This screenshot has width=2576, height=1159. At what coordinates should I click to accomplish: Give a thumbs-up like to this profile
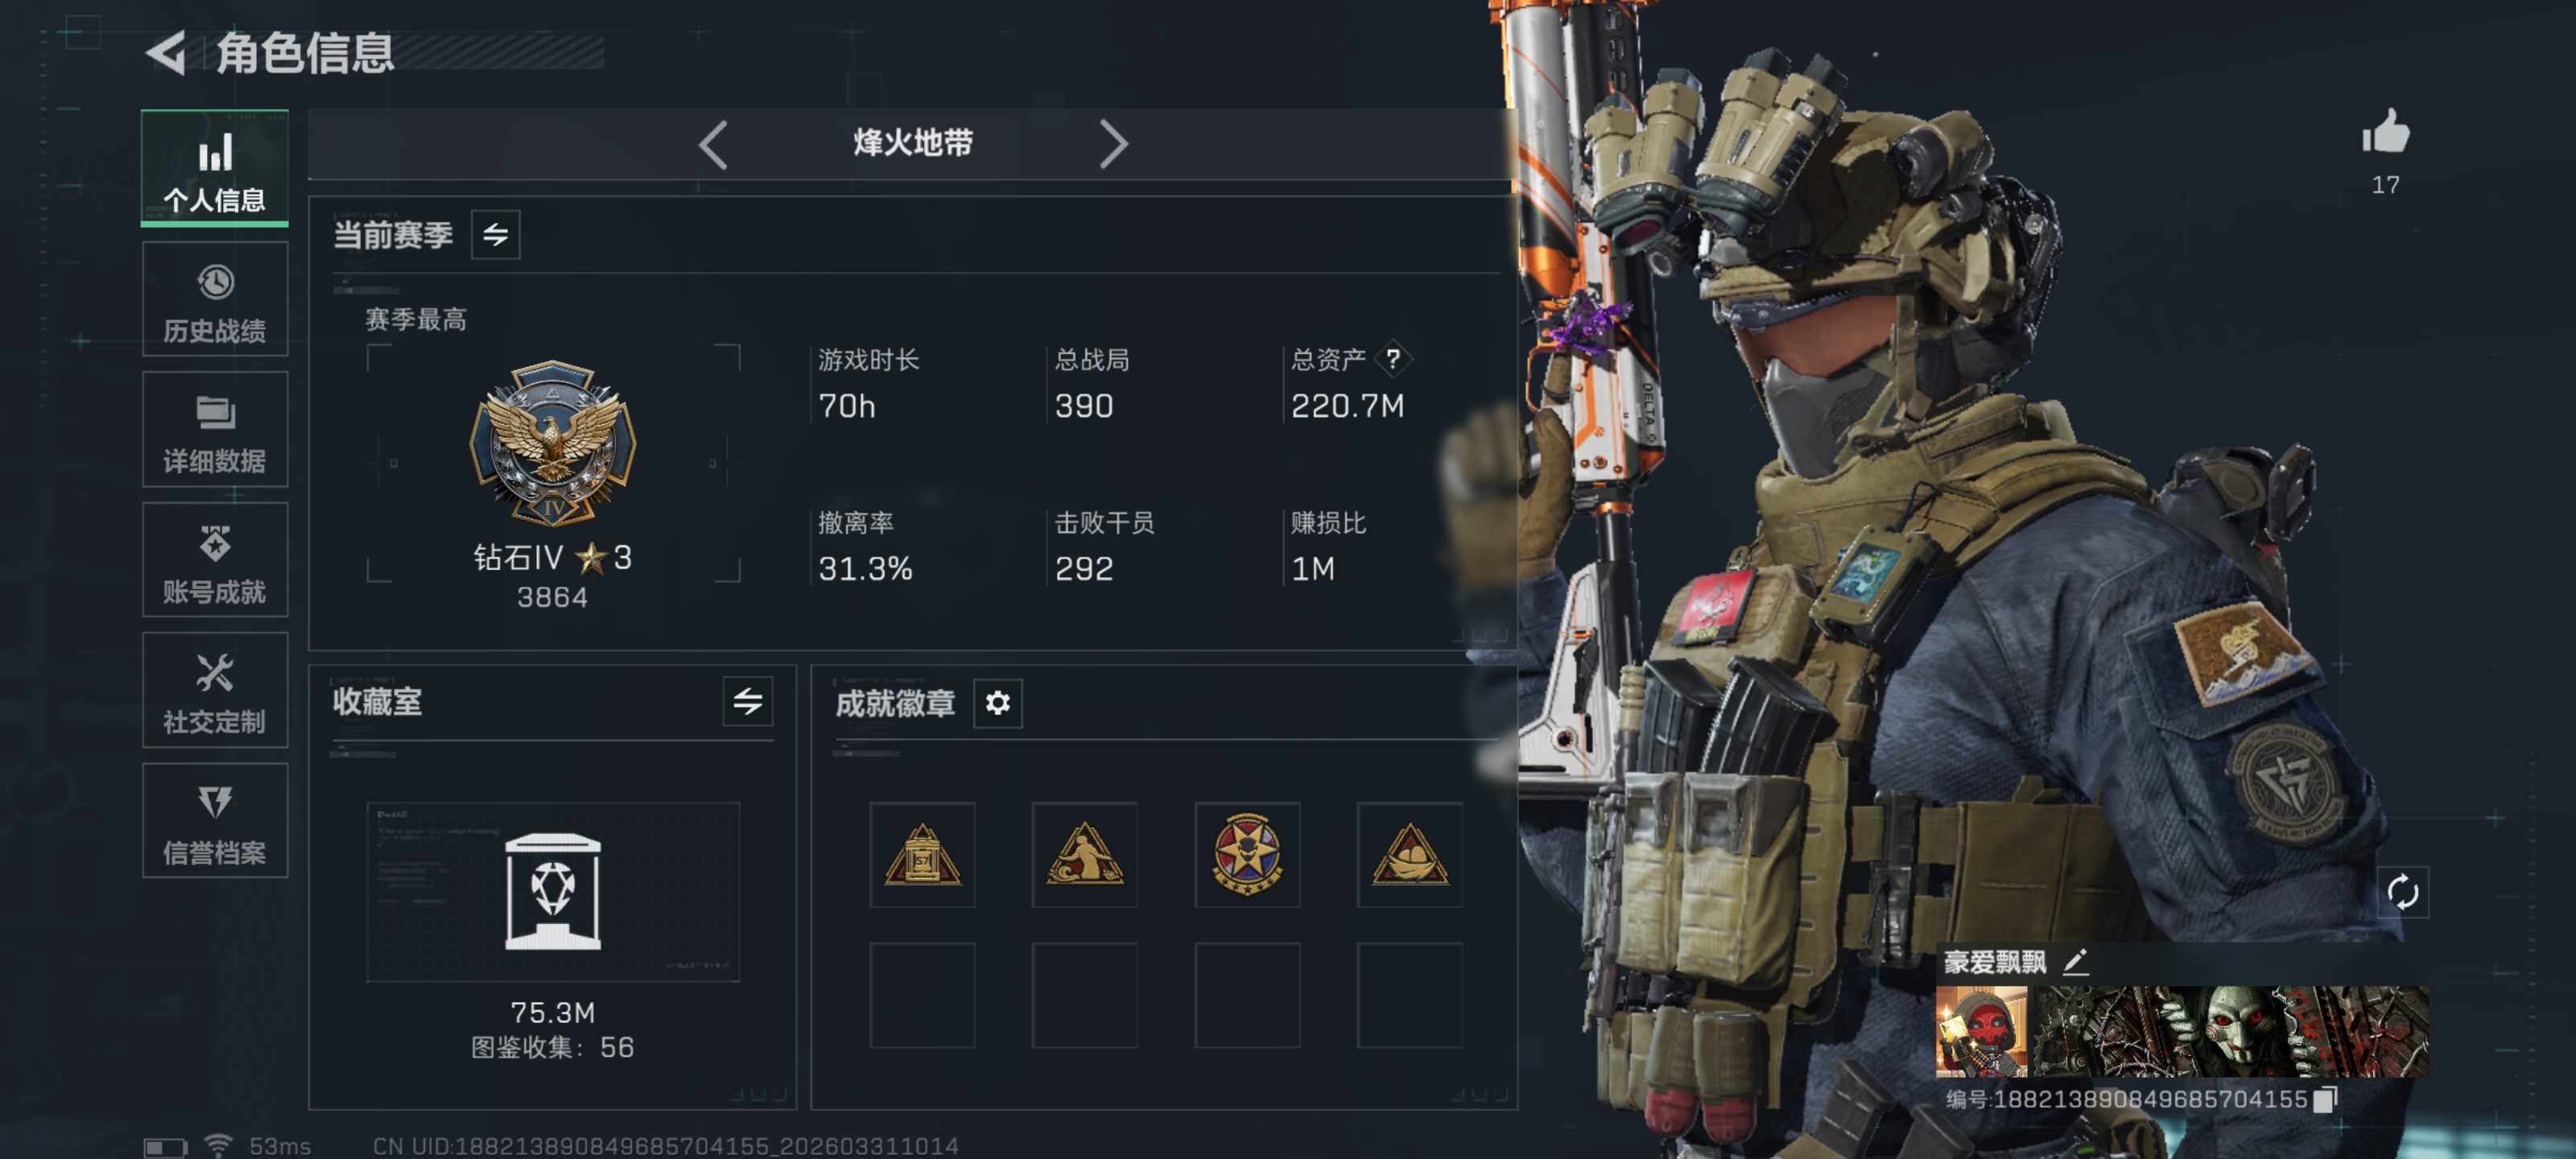[x=2385, y=132]
